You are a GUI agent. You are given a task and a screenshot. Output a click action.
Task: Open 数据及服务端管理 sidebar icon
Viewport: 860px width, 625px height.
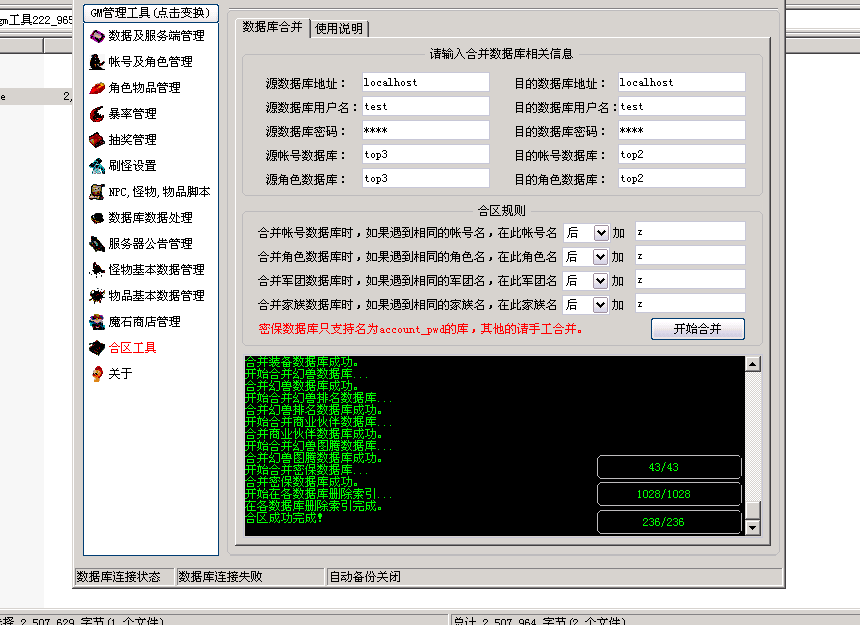tap(97, 36)
